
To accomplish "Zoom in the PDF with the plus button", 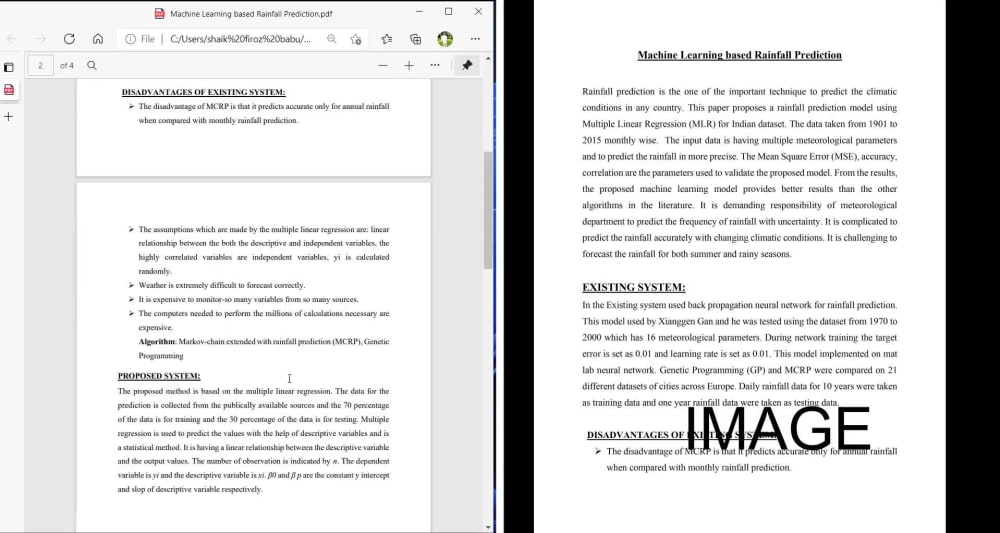I will point(409,66).
